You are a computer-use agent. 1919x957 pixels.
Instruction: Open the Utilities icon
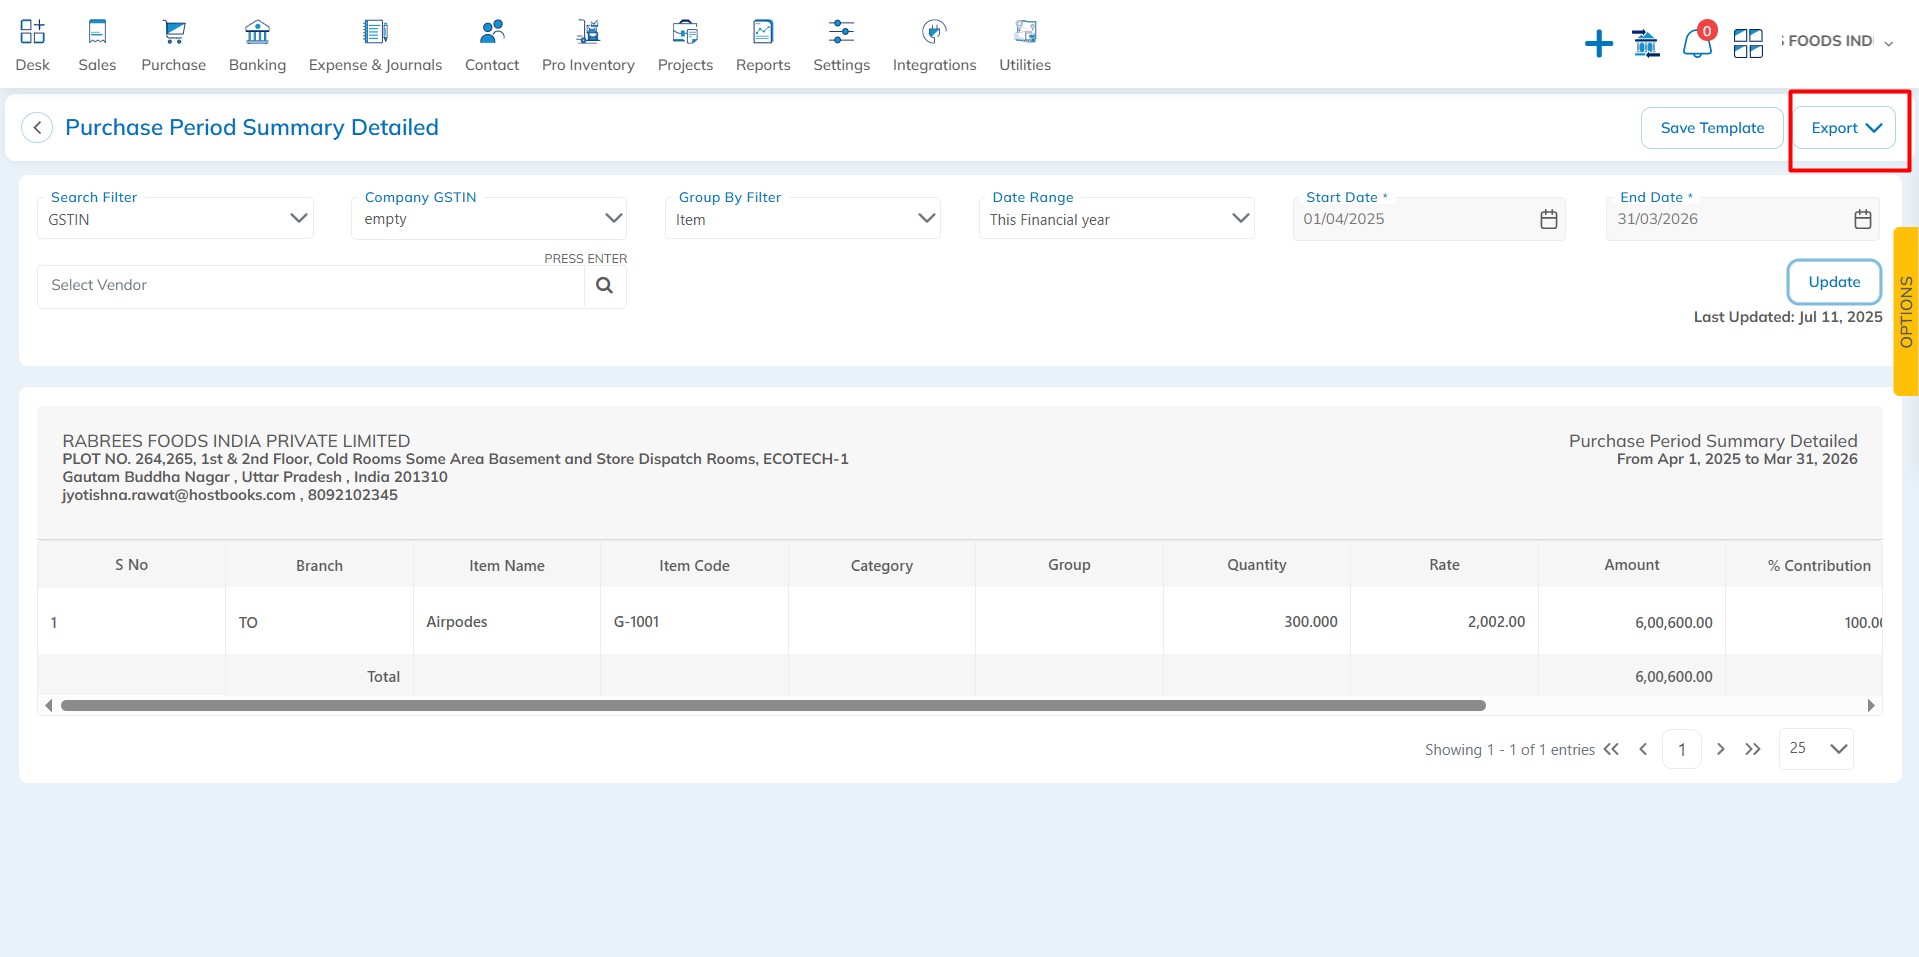[x=1025, y=32]
